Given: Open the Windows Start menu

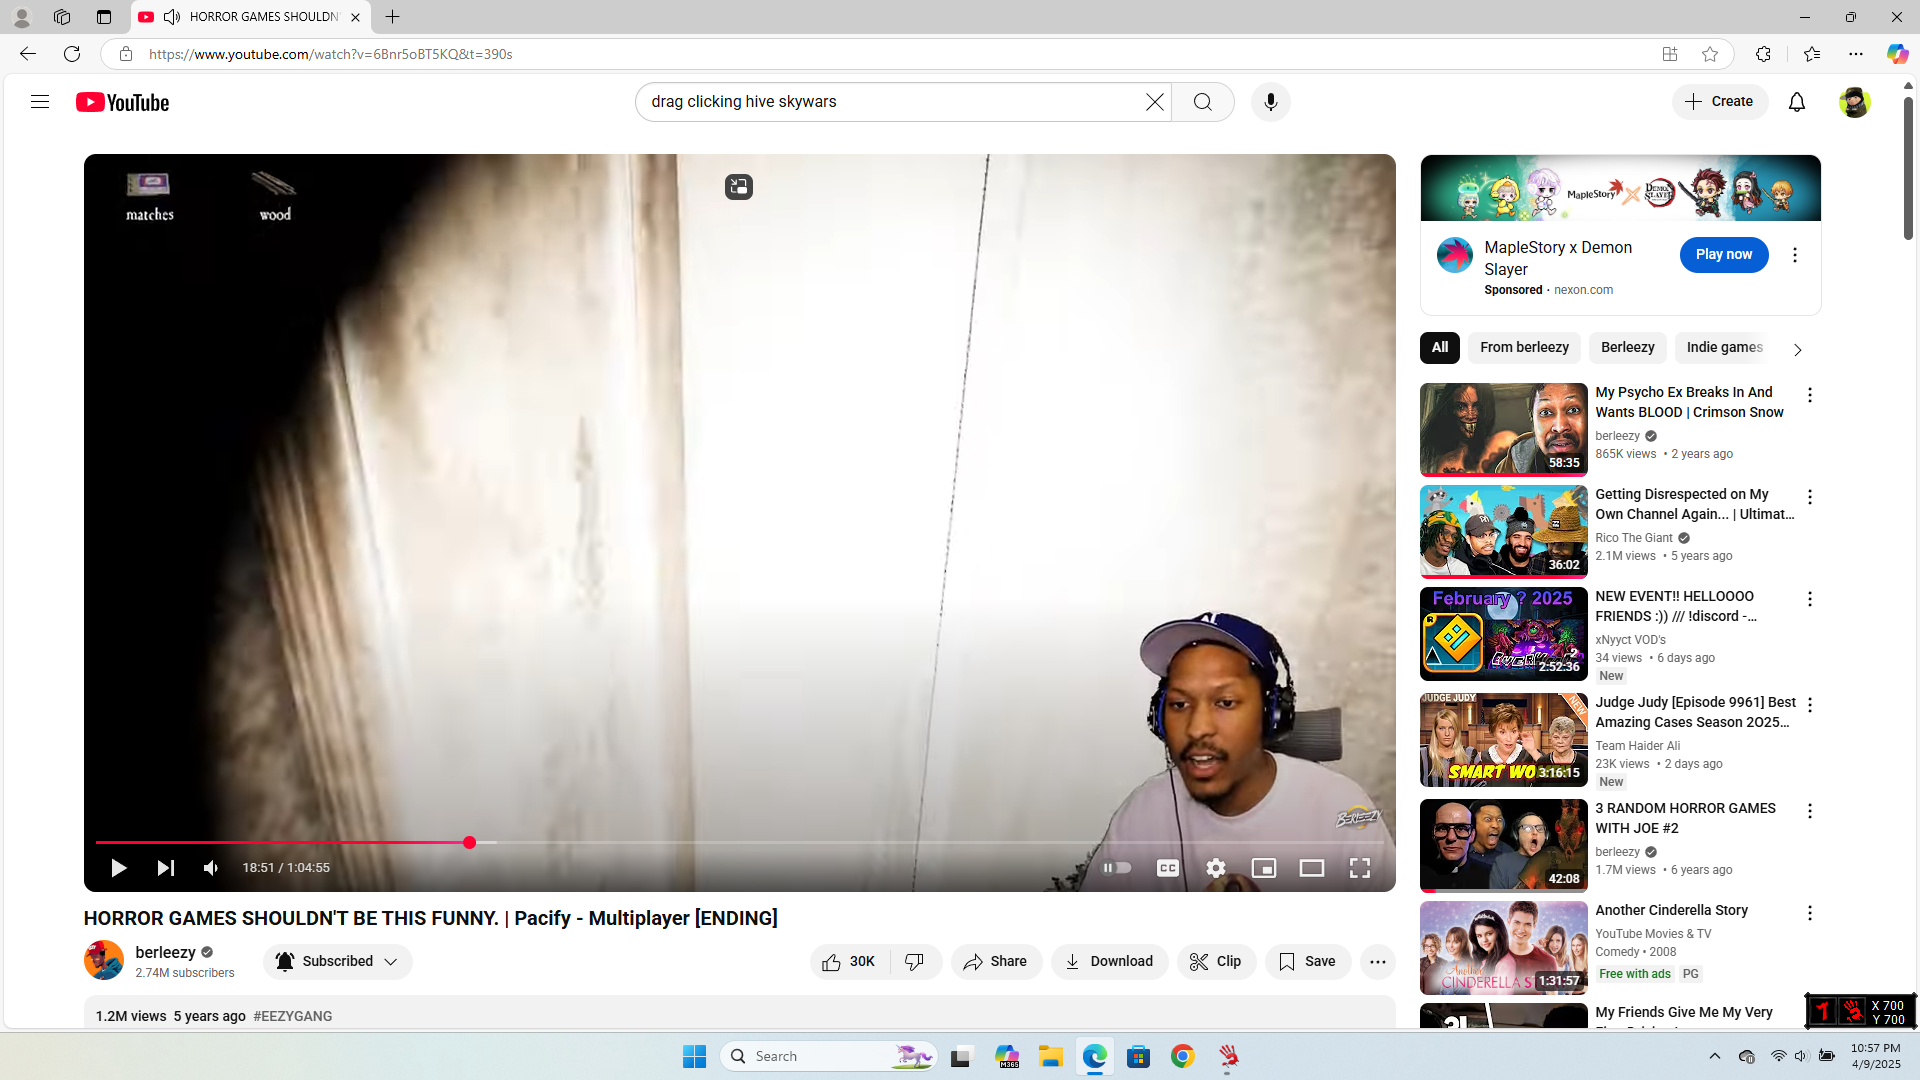Looking at the screenshot, I should pyautogui.click(x=694, y=1056).
